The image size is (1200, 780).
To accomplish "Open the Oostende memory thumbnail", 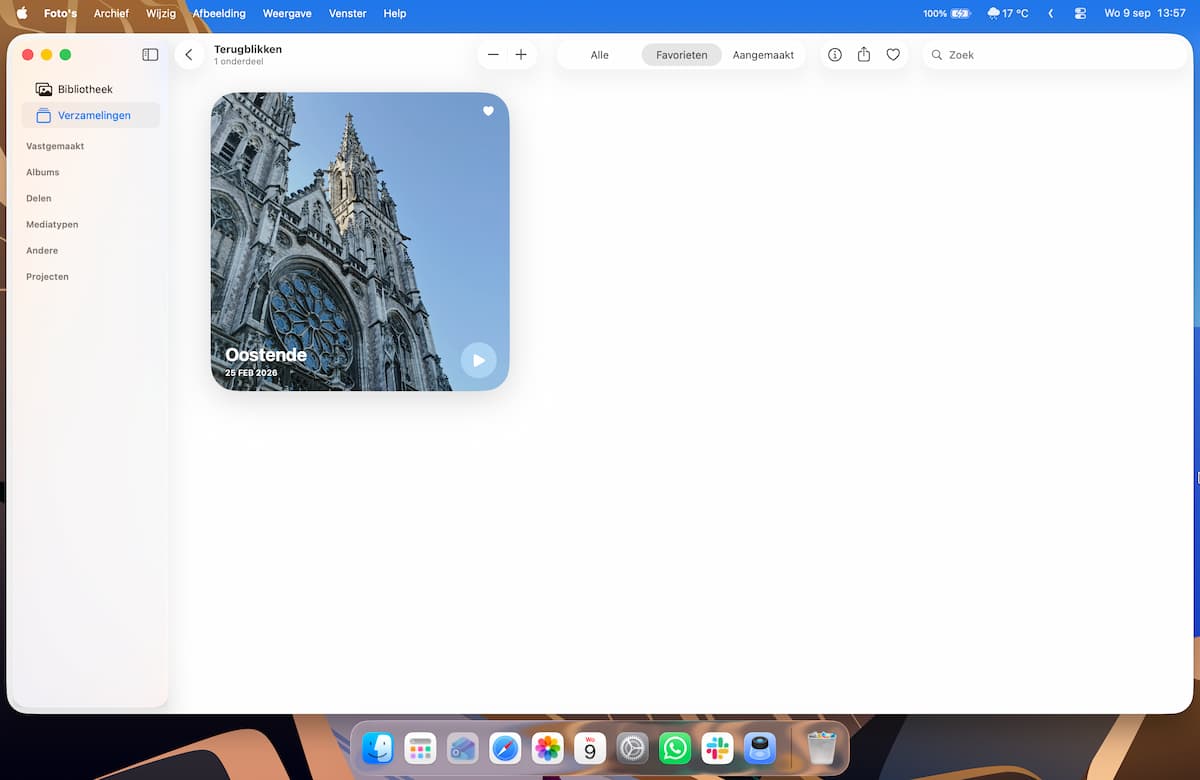I will pos(360,241).
